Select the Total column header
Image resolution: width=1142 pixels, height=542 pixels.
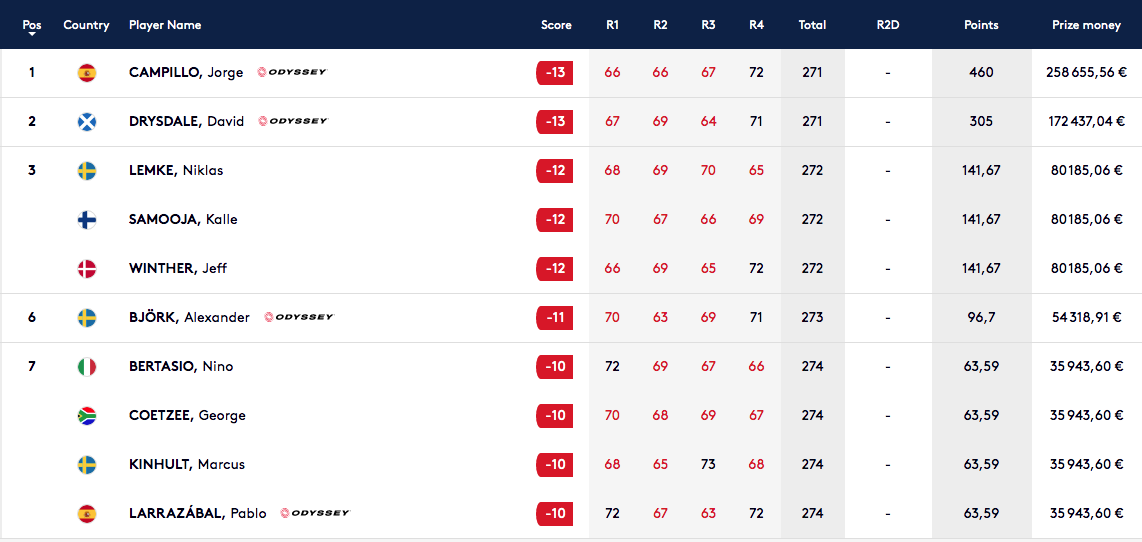pos(812,25)
